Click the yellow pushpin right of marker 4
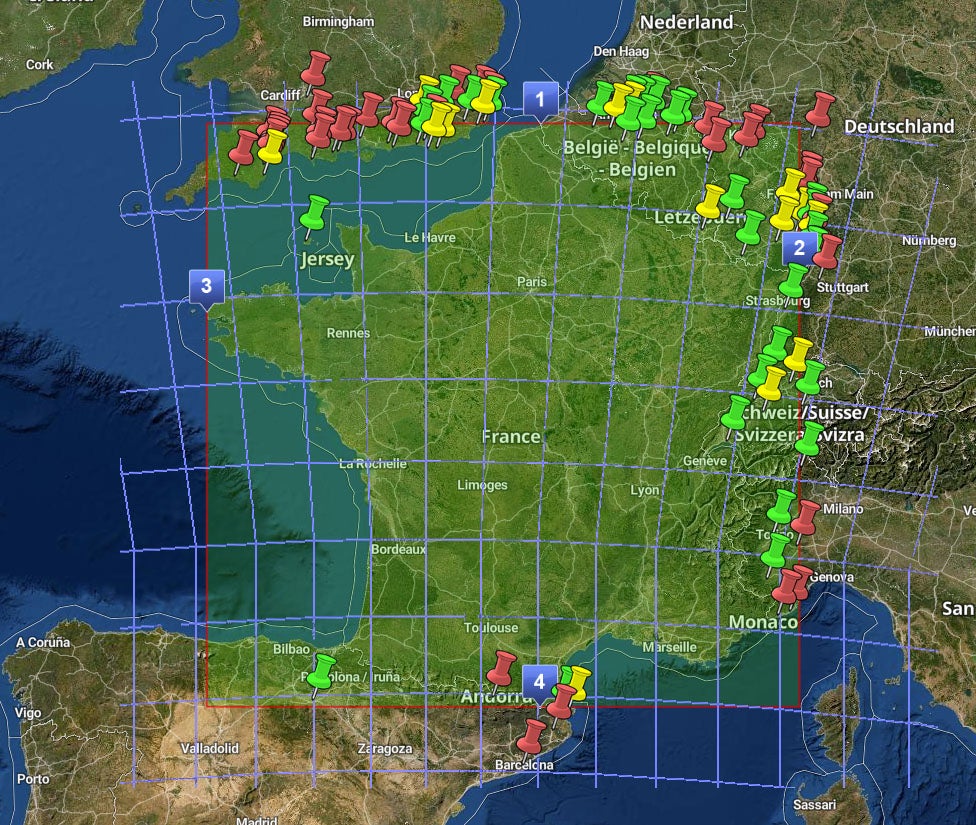Screen dimensions: 976x825 point(577,681)
